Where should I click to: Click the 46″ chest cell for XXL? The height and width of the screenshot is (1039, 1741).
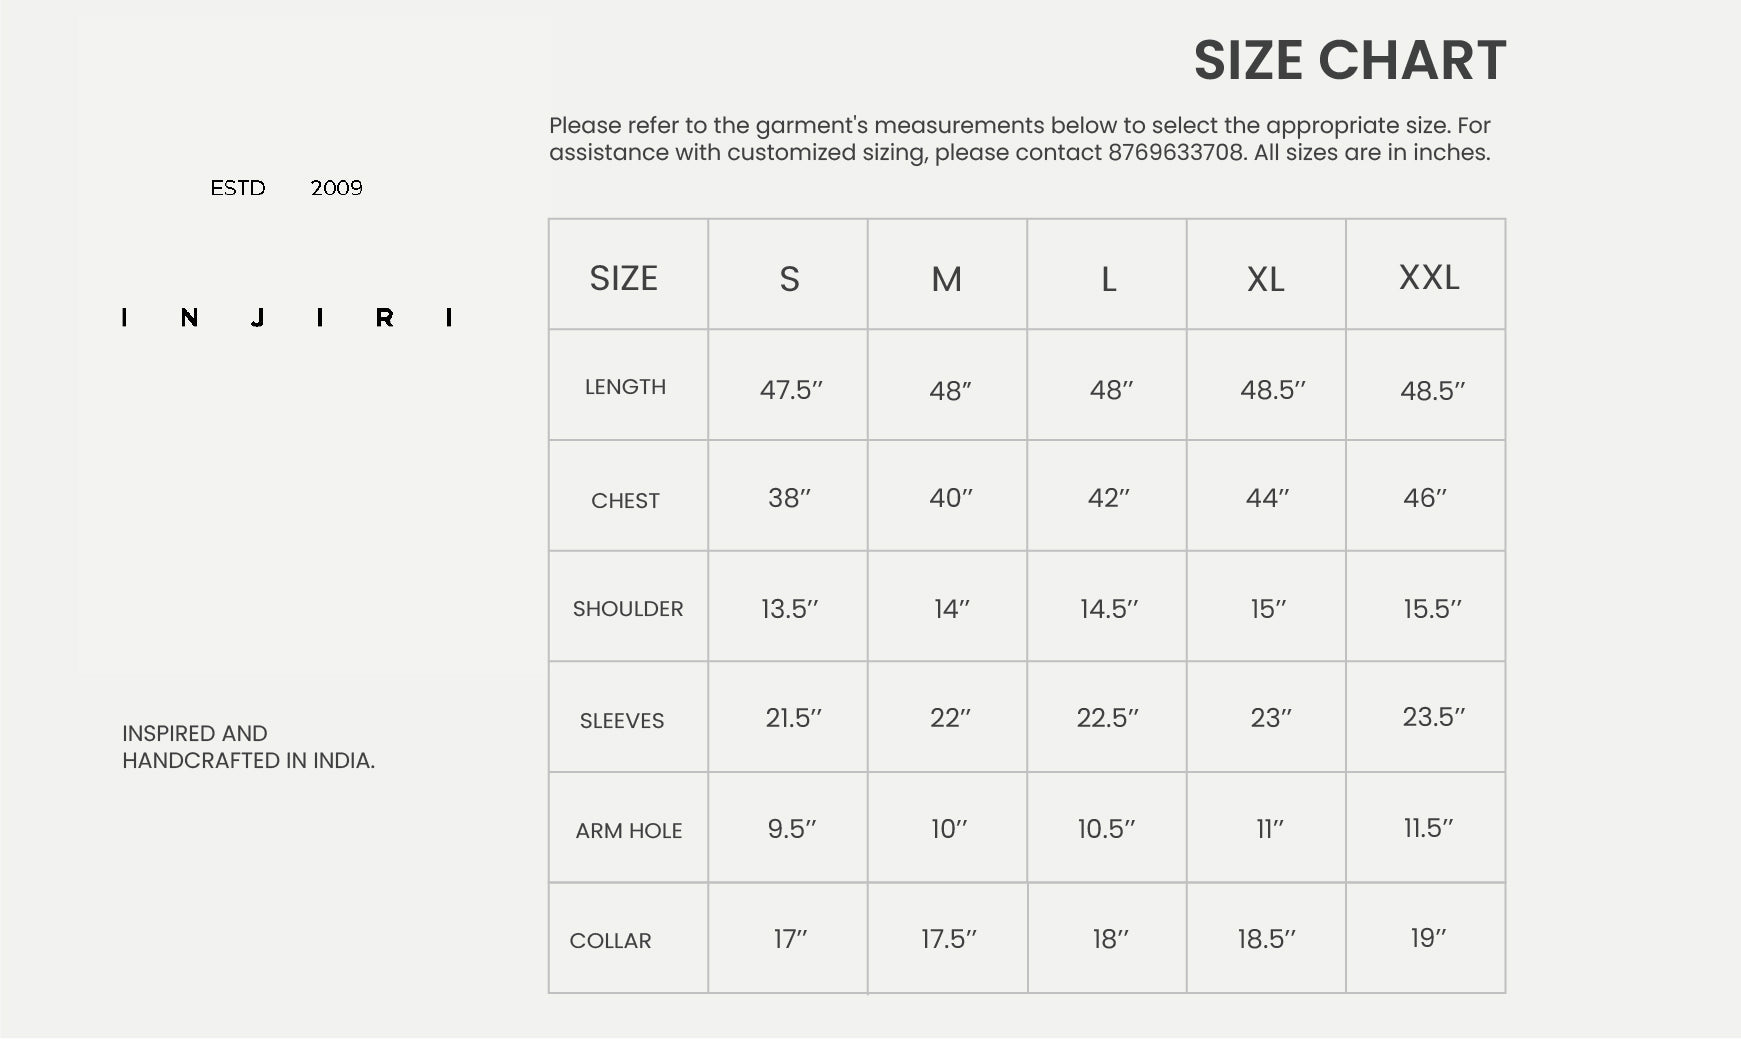(1424, 497)
